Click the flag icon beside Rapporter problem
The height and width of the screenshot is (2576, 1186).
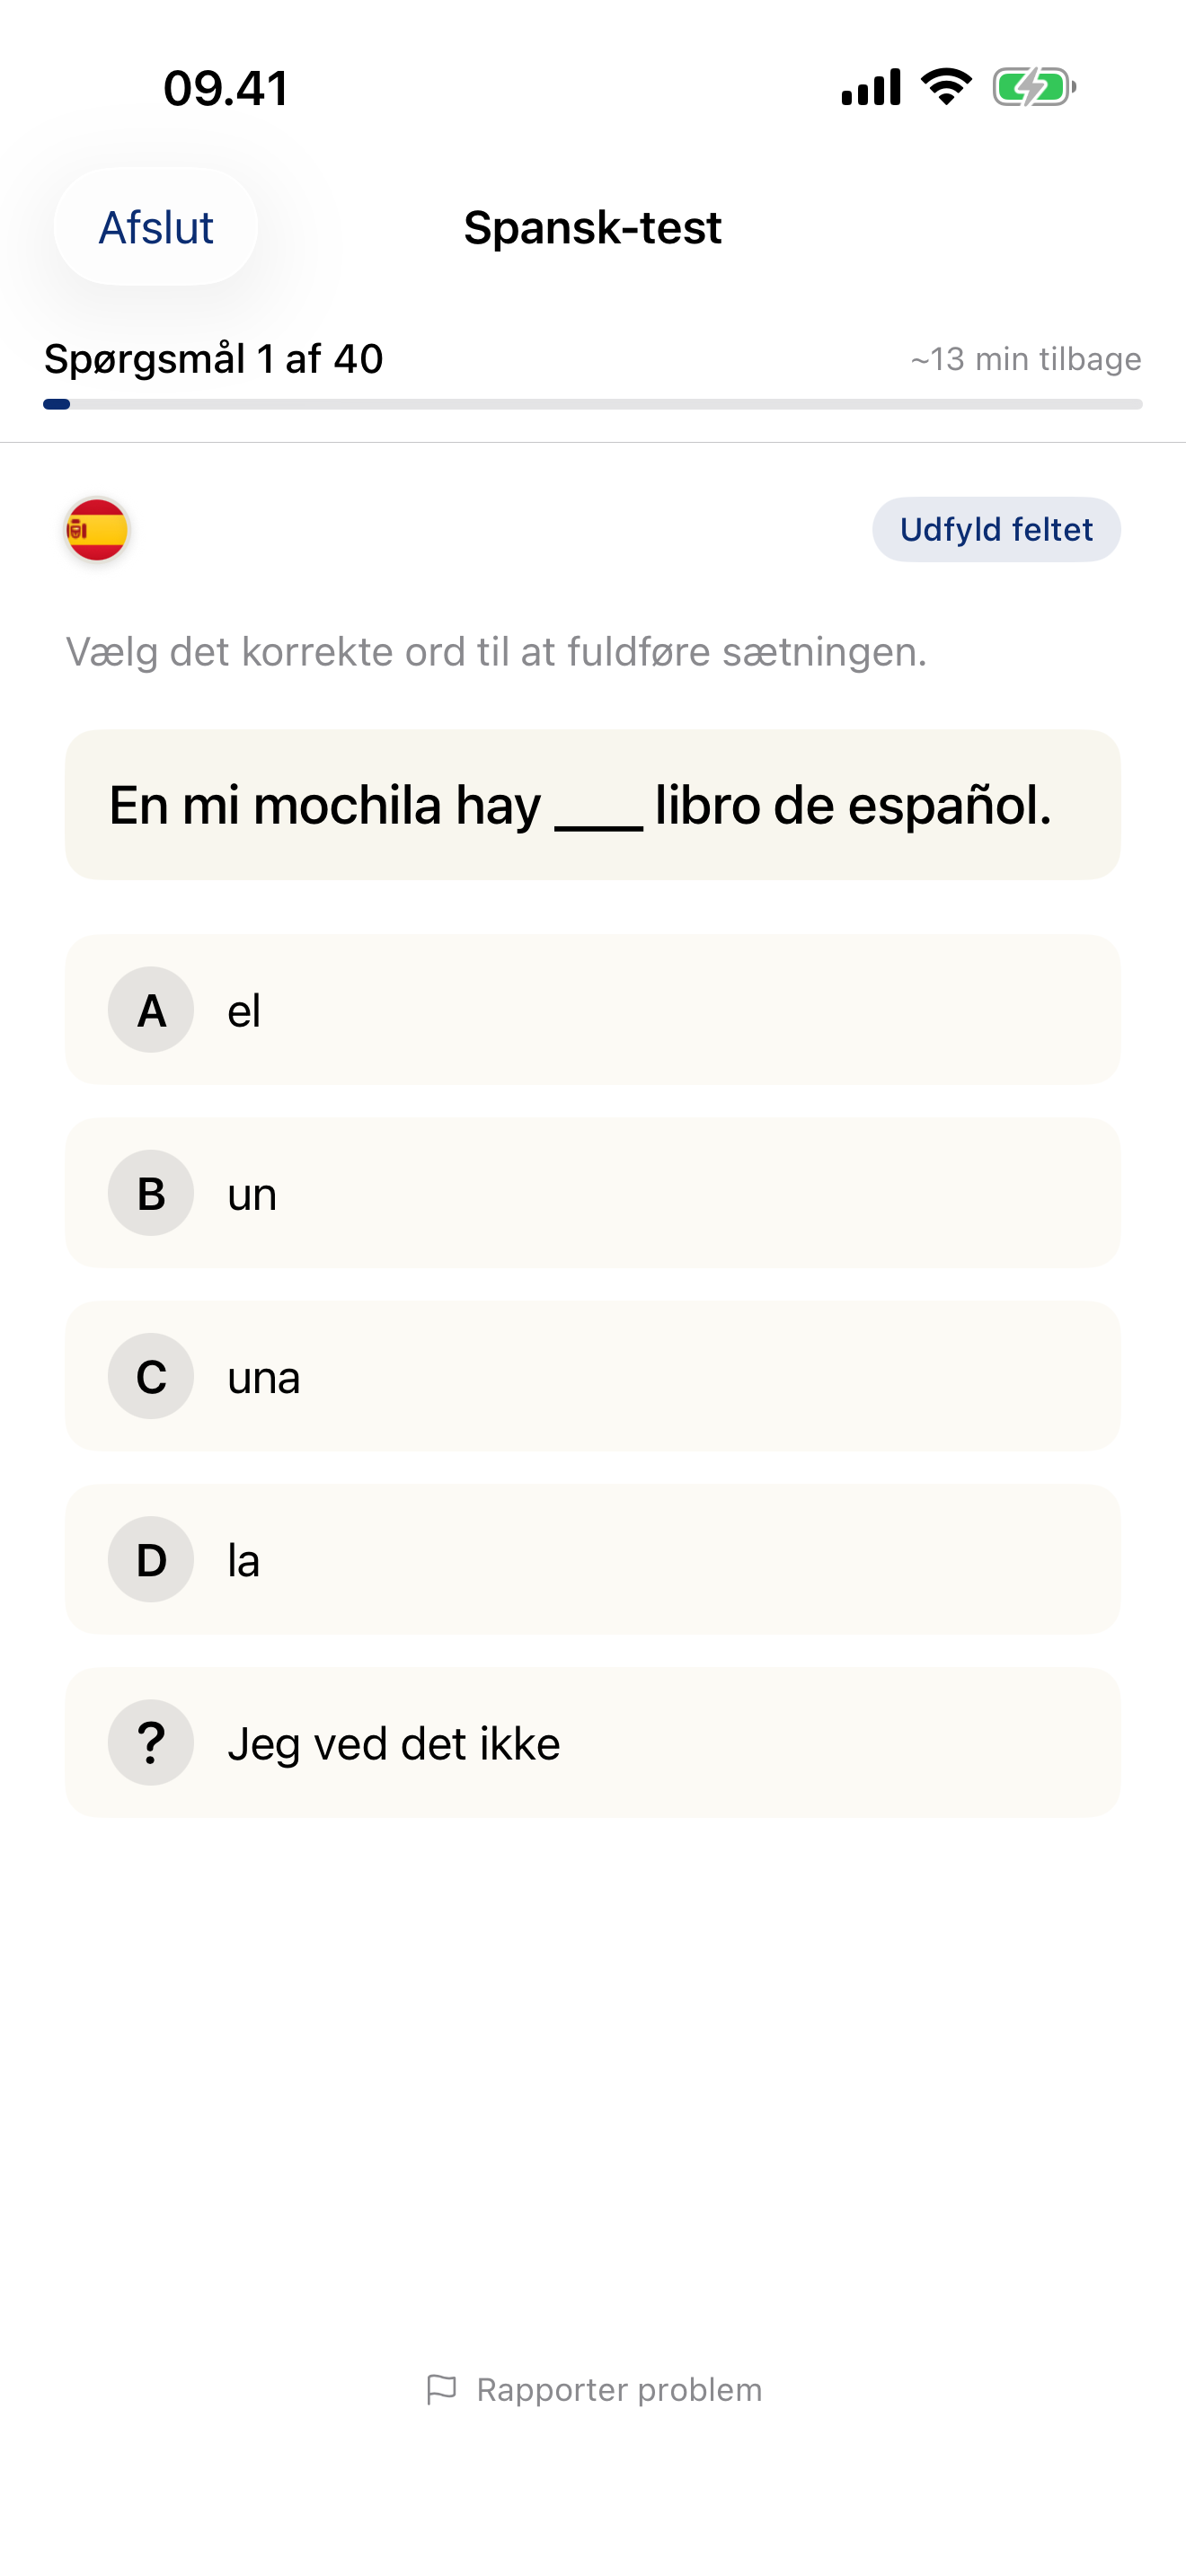pos(443,2389)
